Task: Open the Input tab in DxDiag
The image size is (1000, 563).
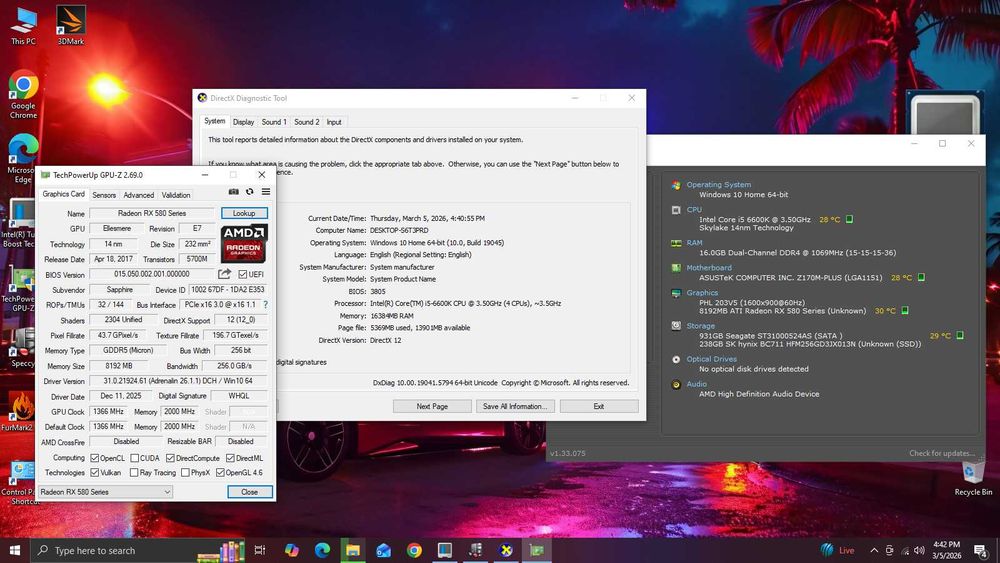Action: tap(334, 122)
